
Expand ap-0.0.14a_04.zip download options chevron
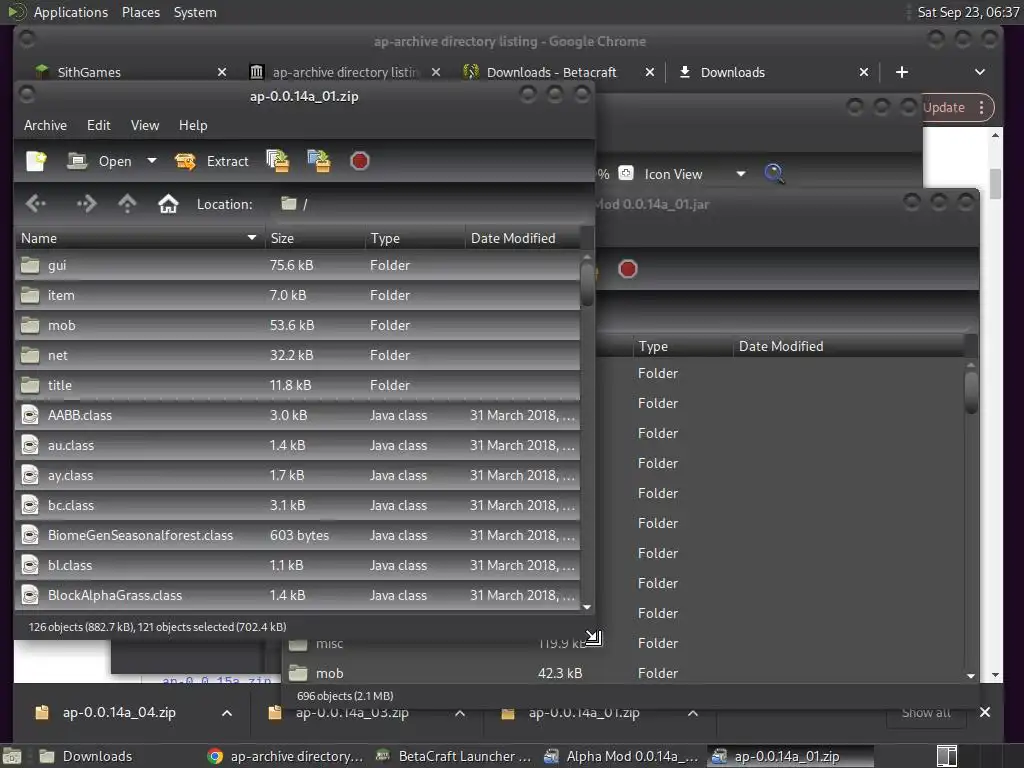[x=227, y=713]
